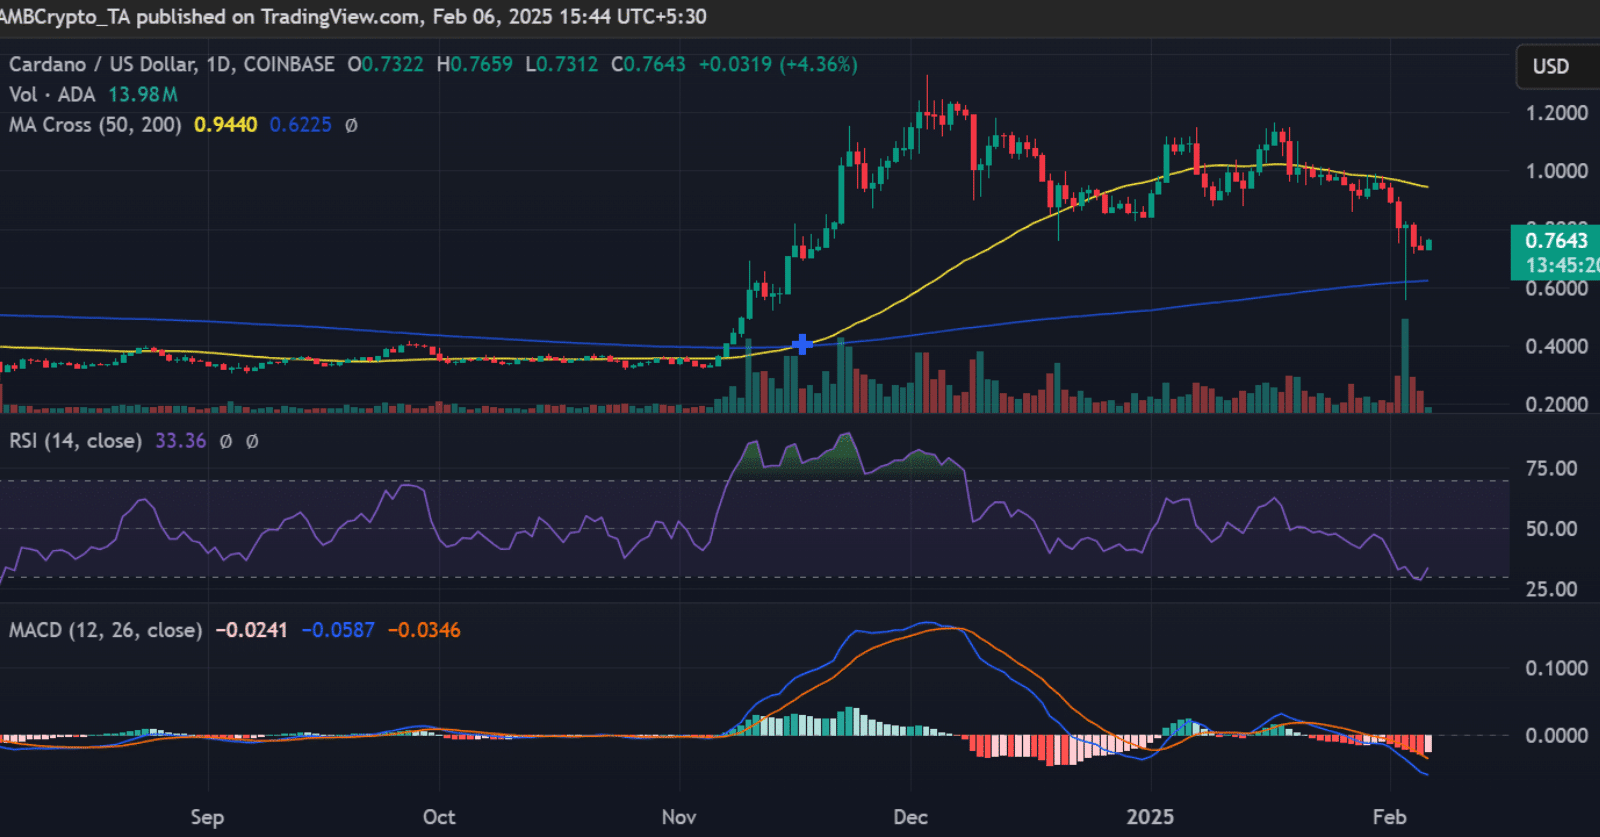This screenshot has height=837, width=1600.
Task: Select the RSI (14, close) indicator label
Action: click(x=75, y=441)
